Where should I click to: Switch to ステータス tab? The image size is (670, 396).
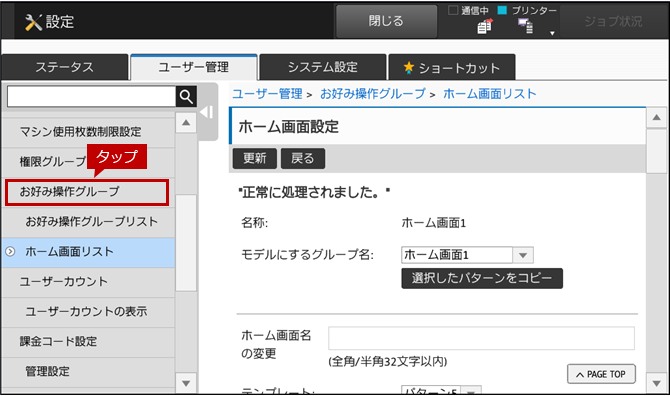pos(65,67)
